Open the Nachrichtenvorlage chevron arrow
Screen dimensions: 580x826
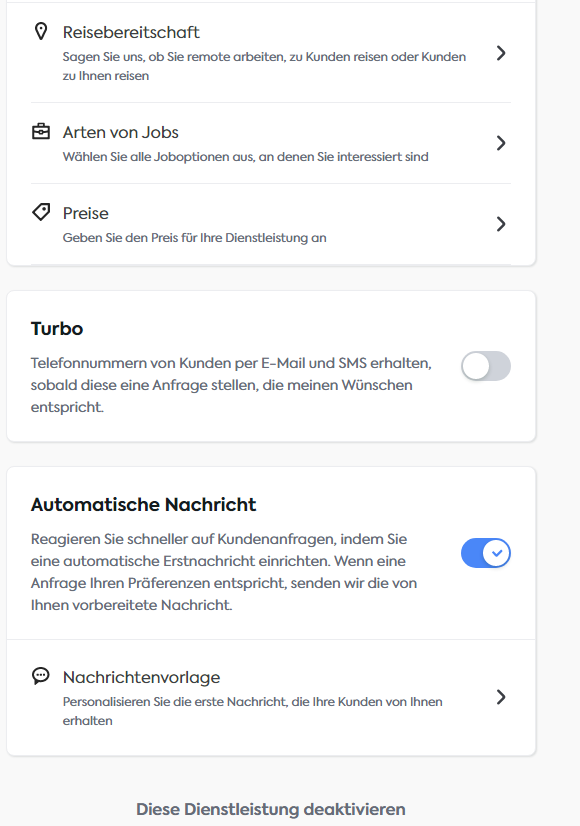(x=501, y=697)
